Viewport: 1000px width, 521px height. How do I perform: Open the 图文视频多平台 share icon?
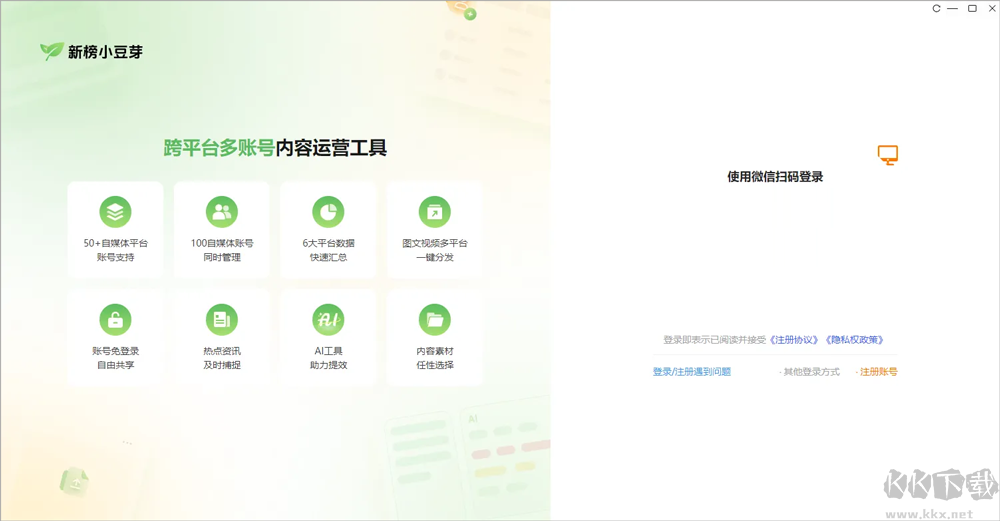pyautogui.click(x=435, y=212)
